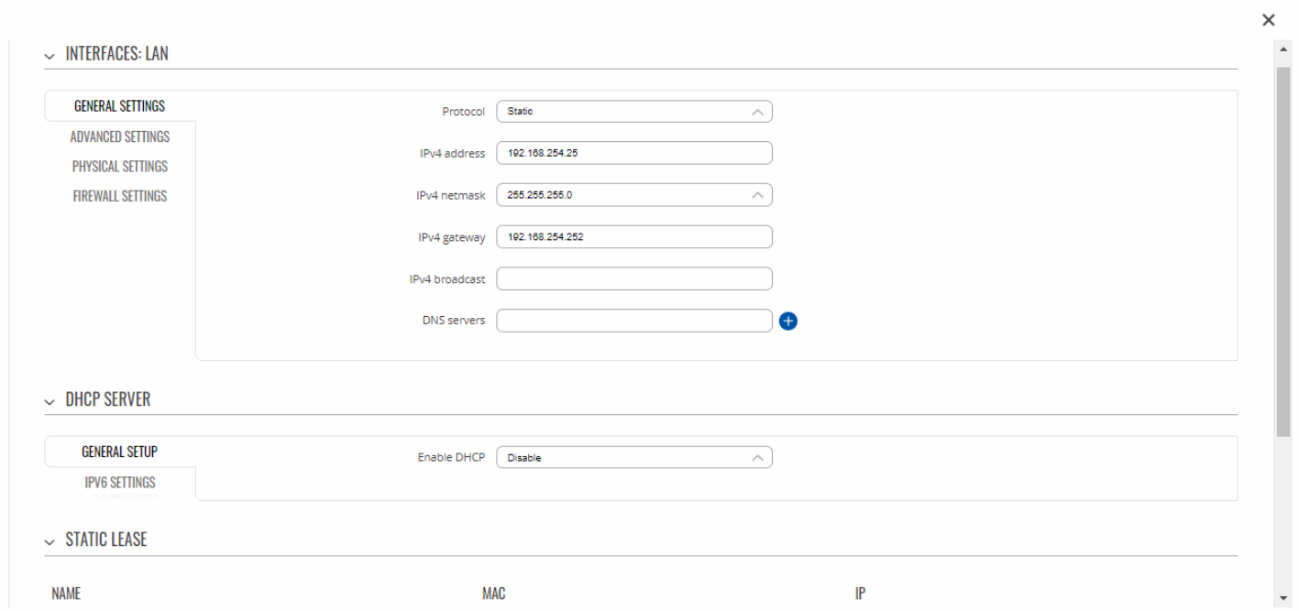The image size is (1299, 611).
Task: Switch to the Advanced Settings tab
Action: [x=120, y=137]
